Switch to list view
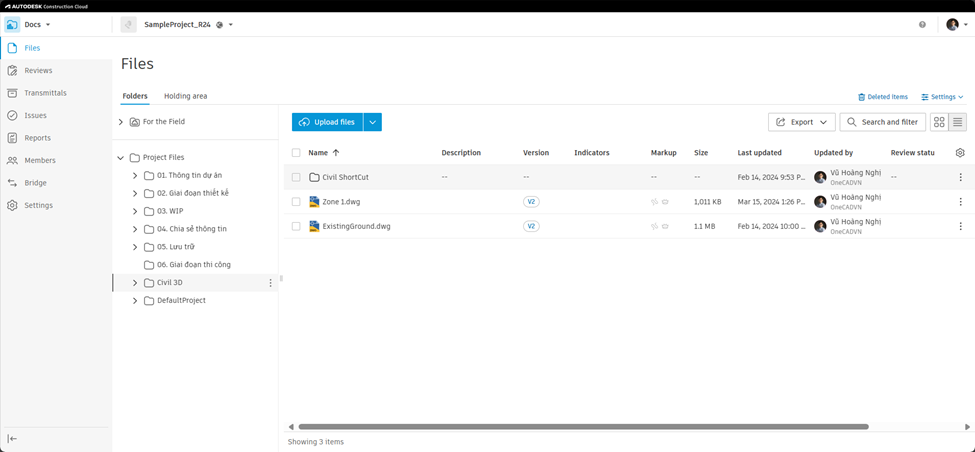This screenshot has height=452, width=975. click(958, 122)
